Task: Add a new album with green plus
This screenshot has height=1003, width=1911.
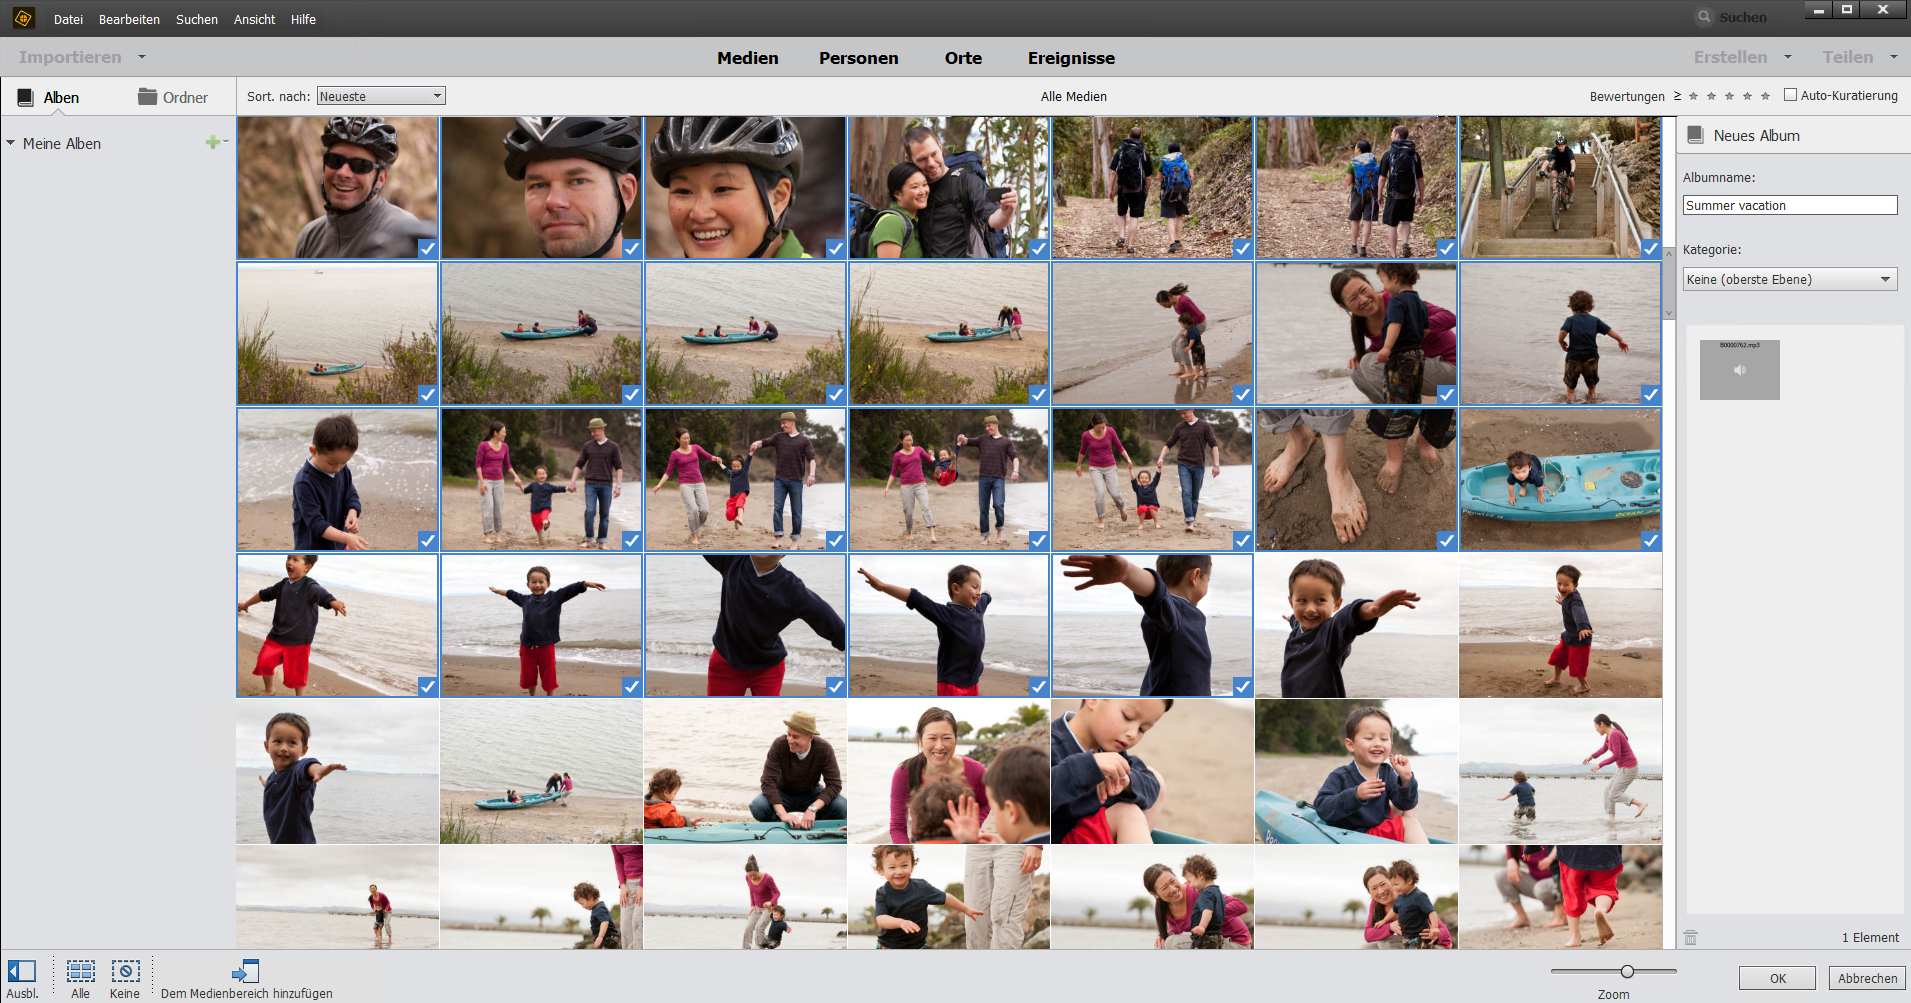Action: (x=212, y=143)
